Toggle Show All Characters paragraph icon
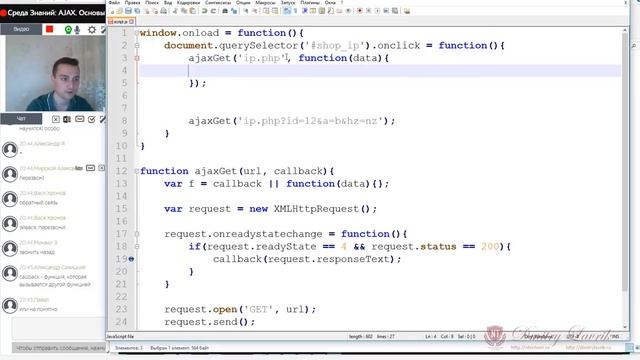Screen dimensions: 640x360 point(295,11)
